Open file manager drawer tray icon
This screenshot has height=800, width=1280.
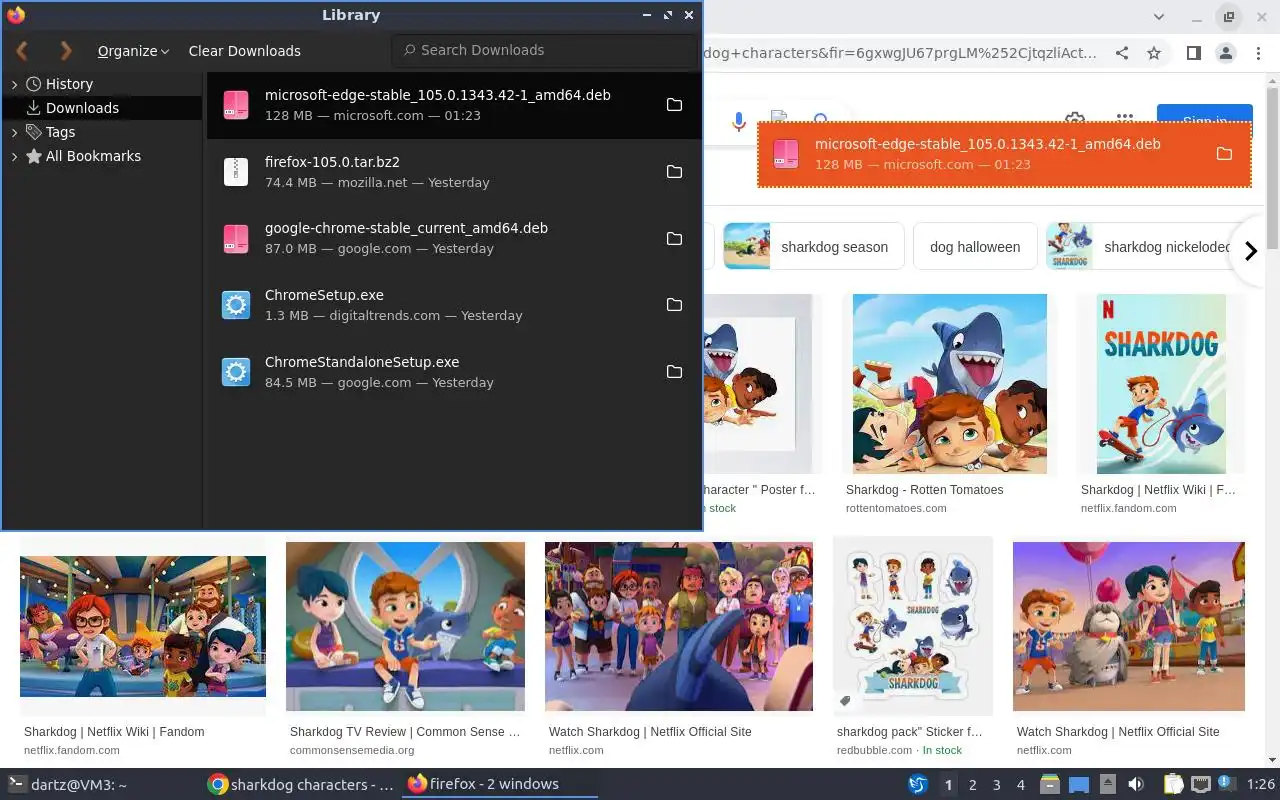tap(1051, 785)
